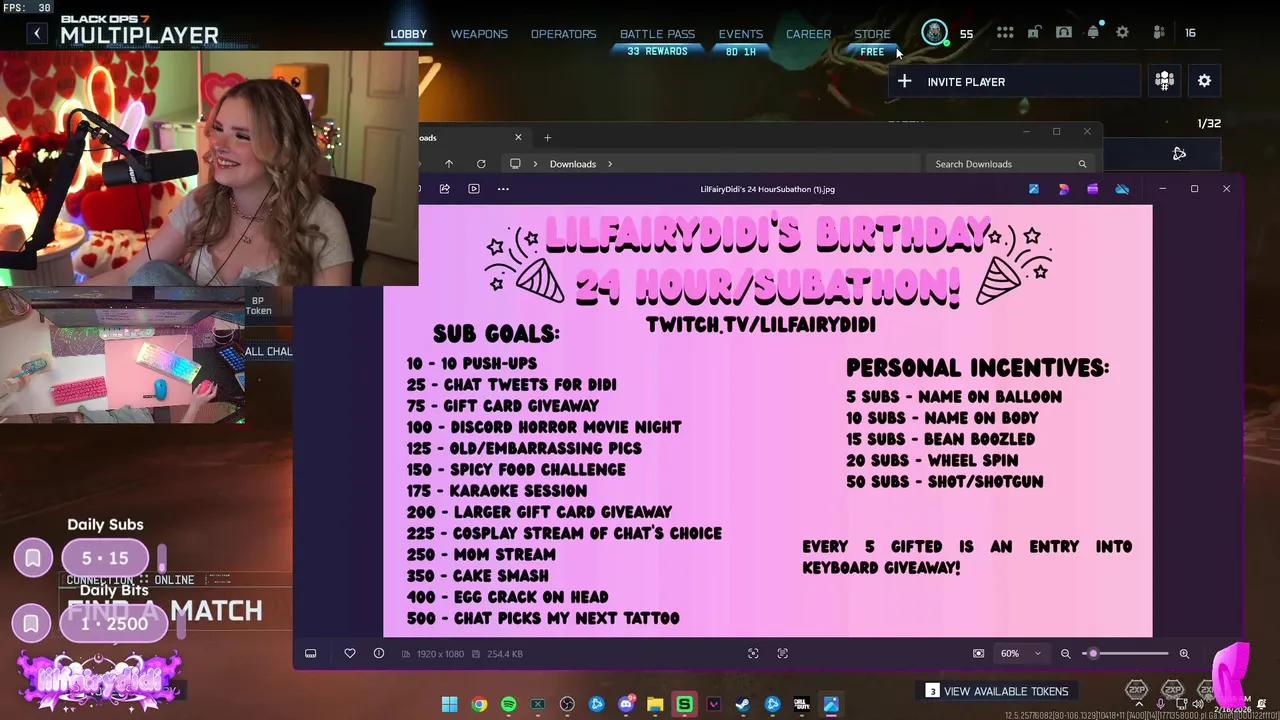Expand chevron after Downloads in address bar
Screen dimensions: 1280x720
[609, 164]
